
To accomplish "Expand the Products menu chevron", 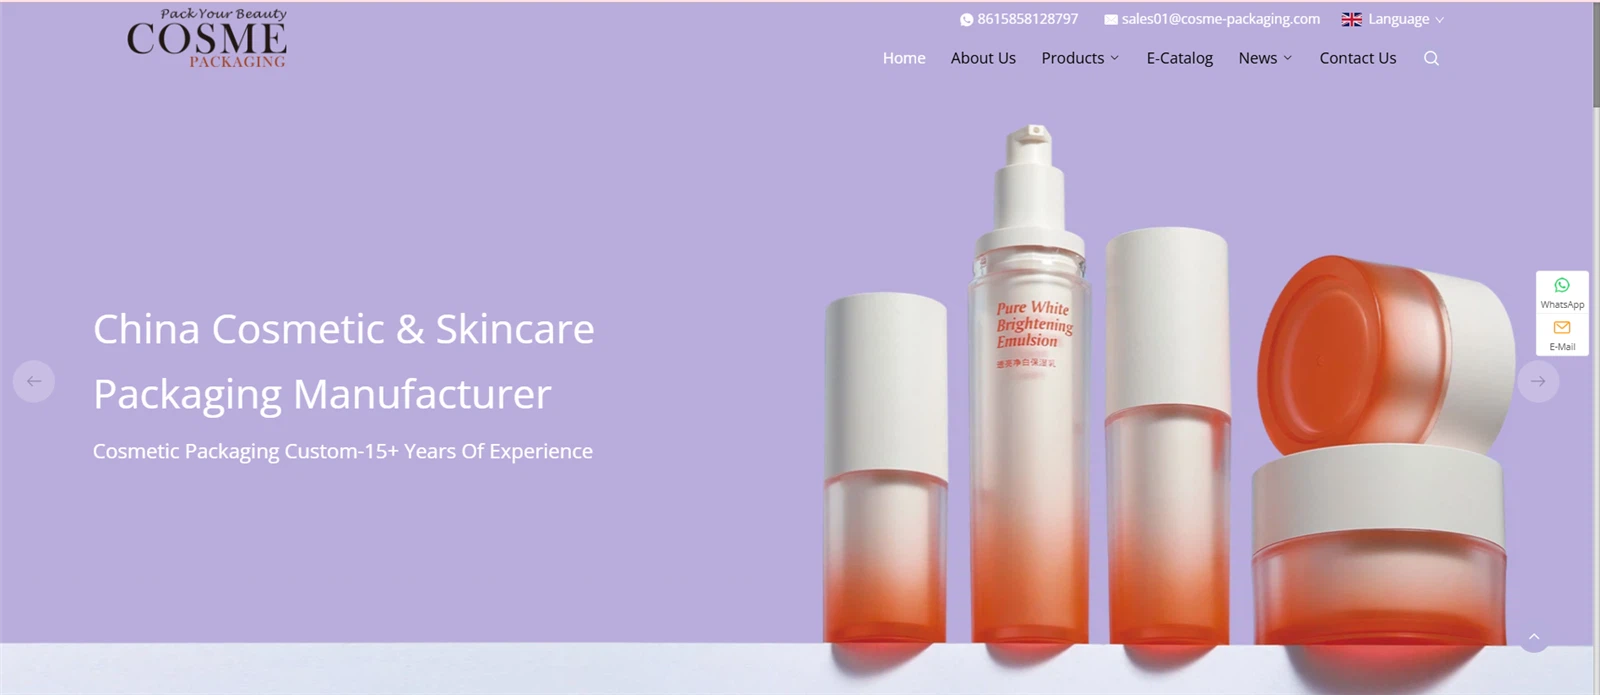I will pos(1115,58).
